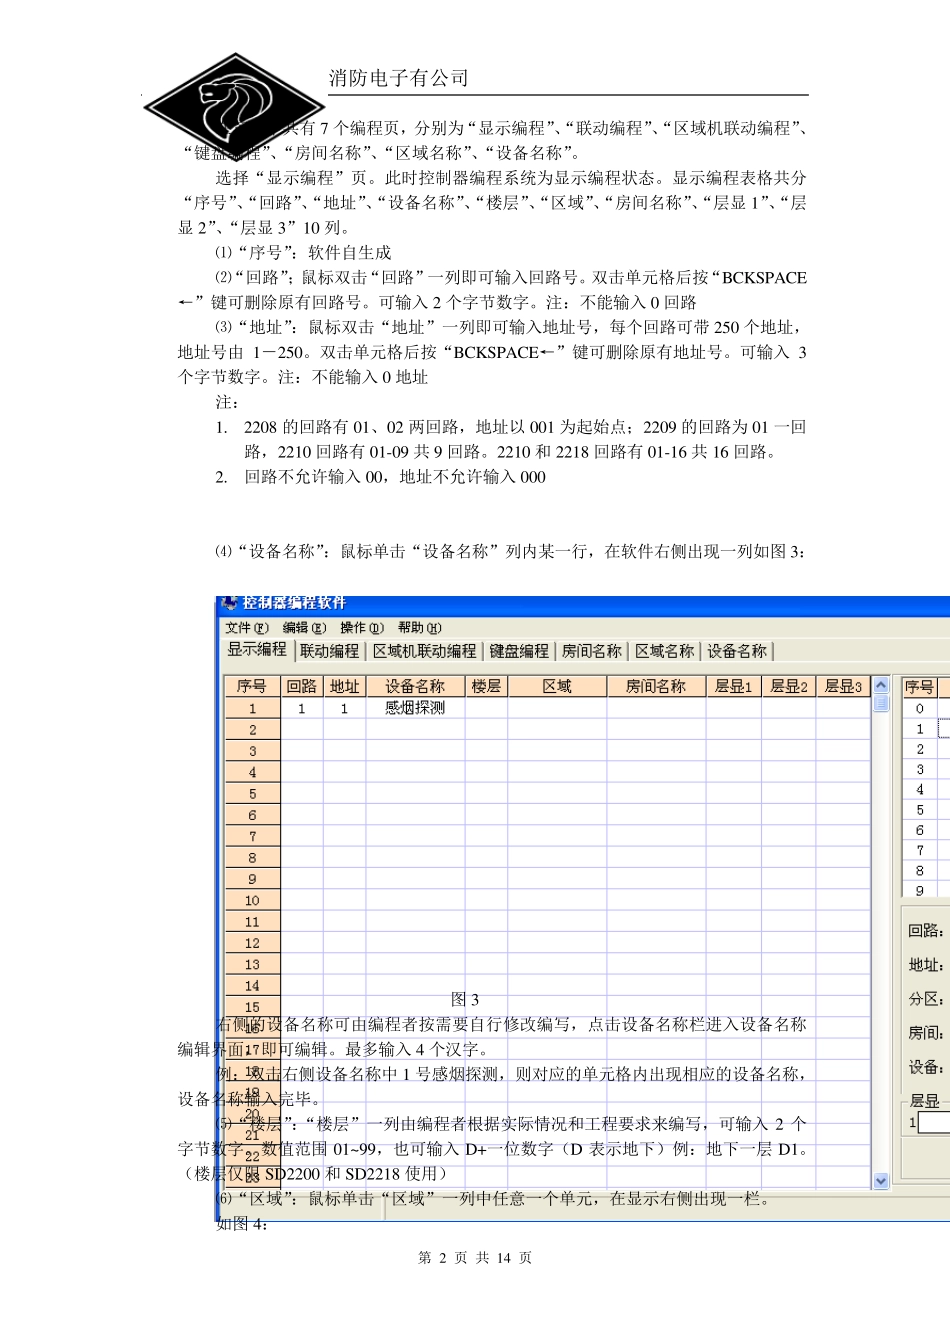Select the 感烟探测 device name cell
The image size is (950, 1344).
[415, 708]
